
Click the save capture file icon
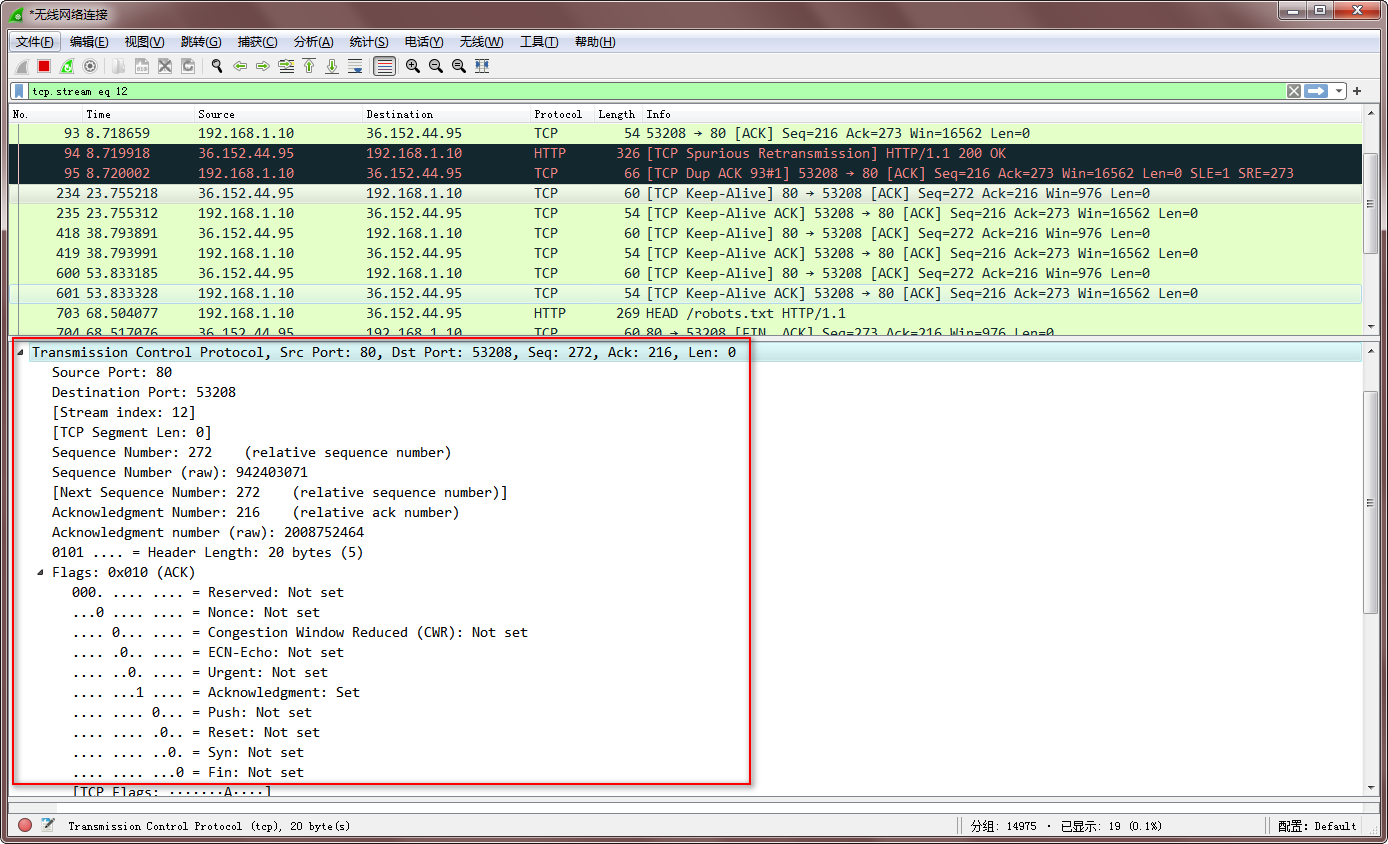click(x=142, y=66)
